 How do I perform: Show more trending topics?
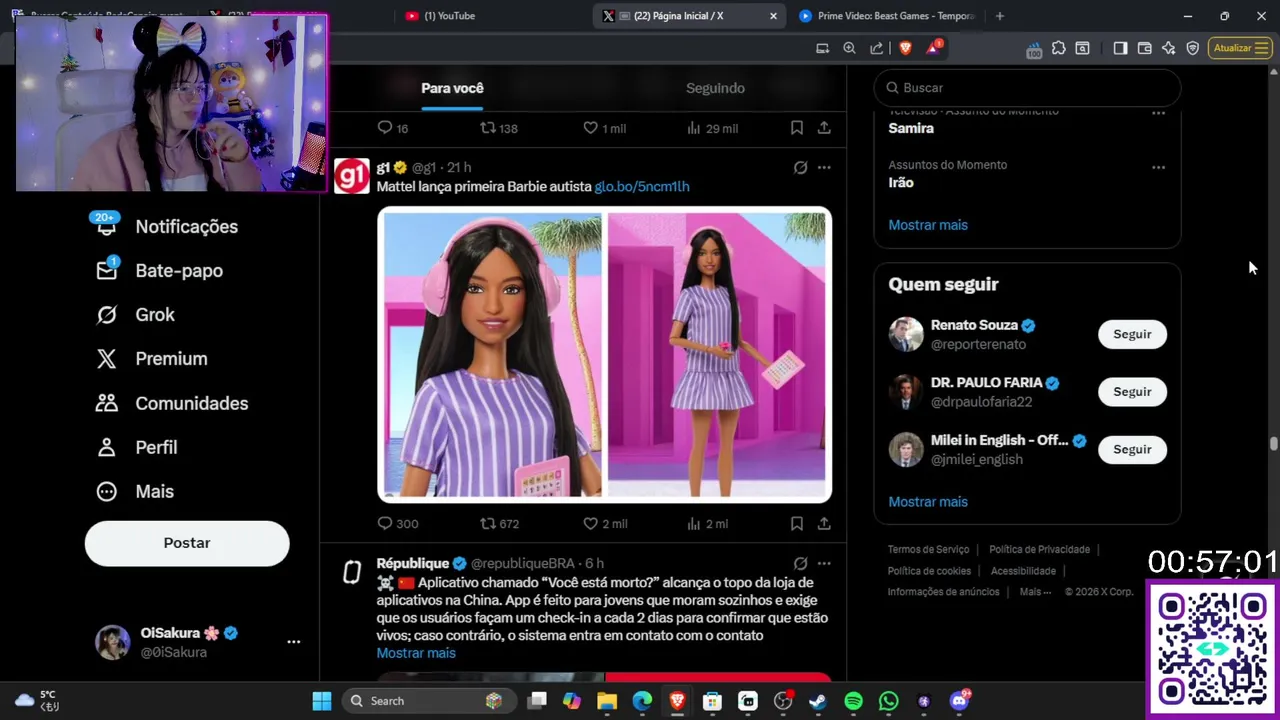coord(928,225)
